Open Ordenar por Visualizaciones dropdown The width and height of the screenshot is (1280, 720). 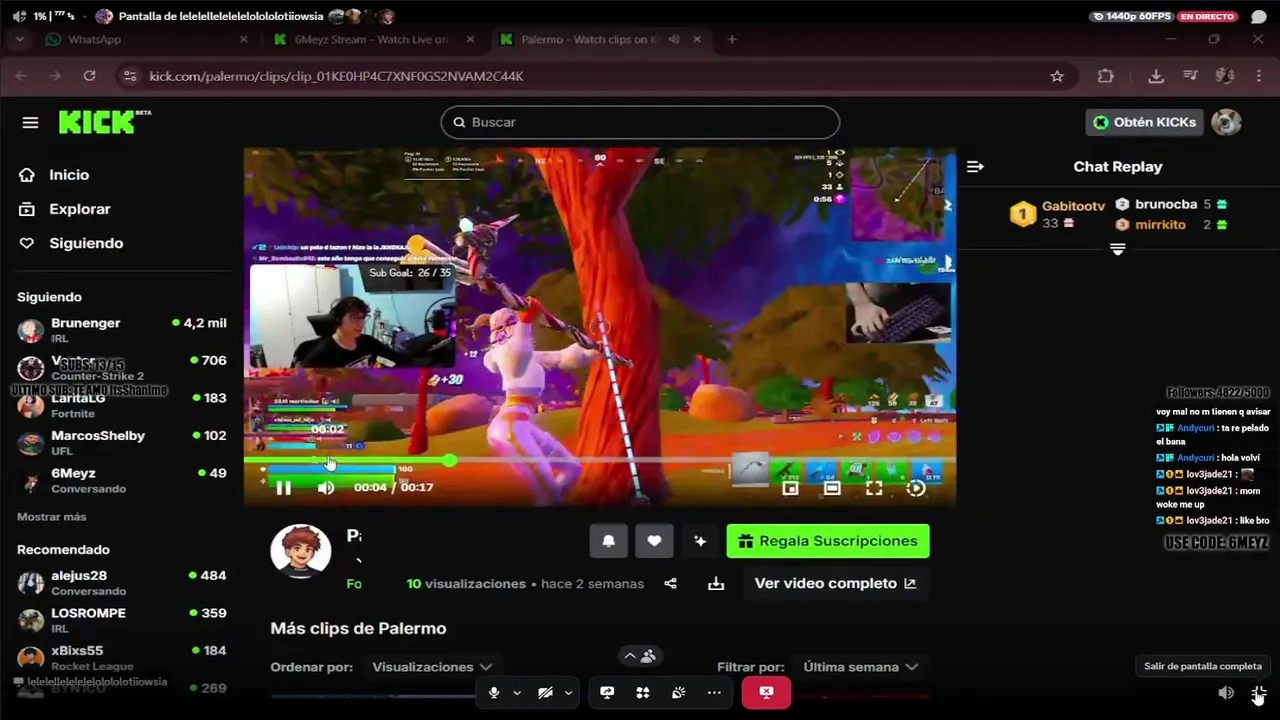432,667
